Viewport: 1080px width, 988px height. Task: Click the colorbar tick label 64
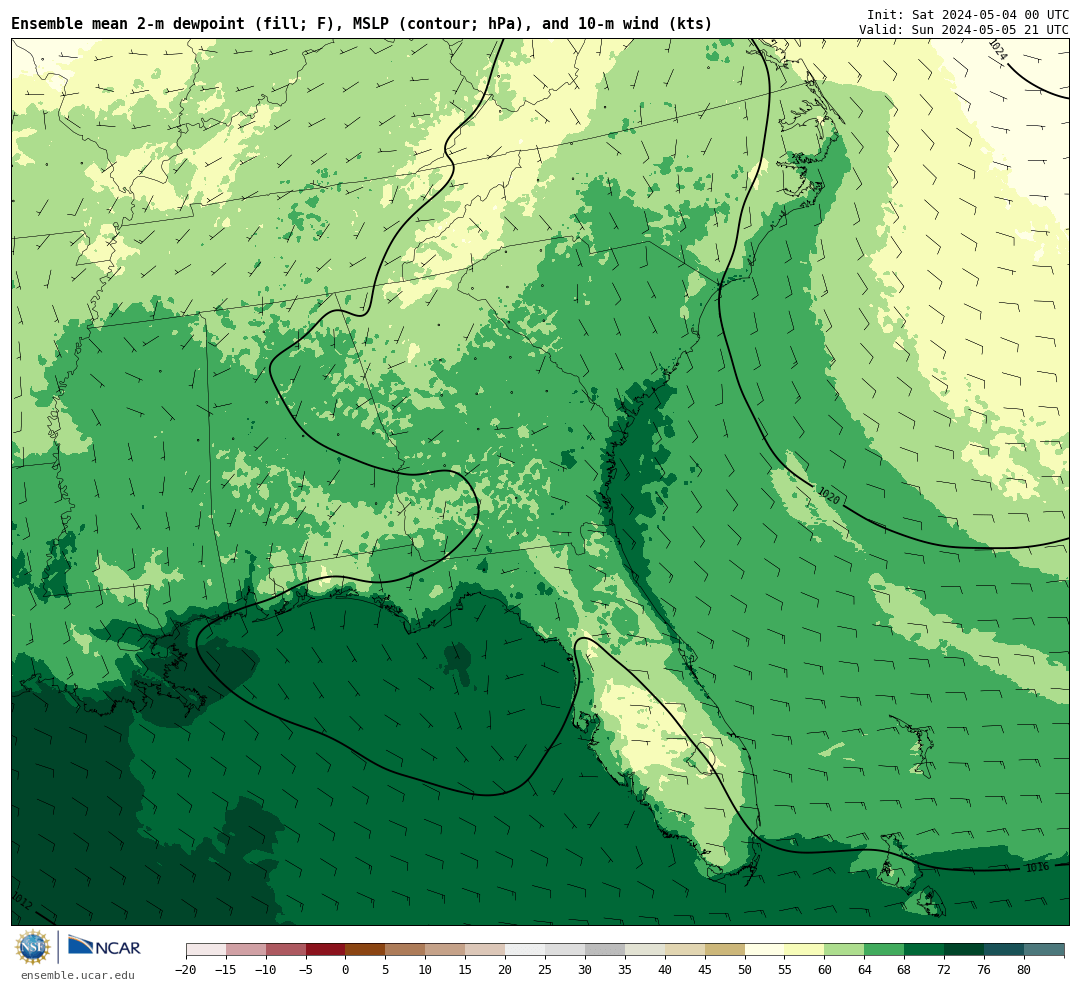click(864, 970)
